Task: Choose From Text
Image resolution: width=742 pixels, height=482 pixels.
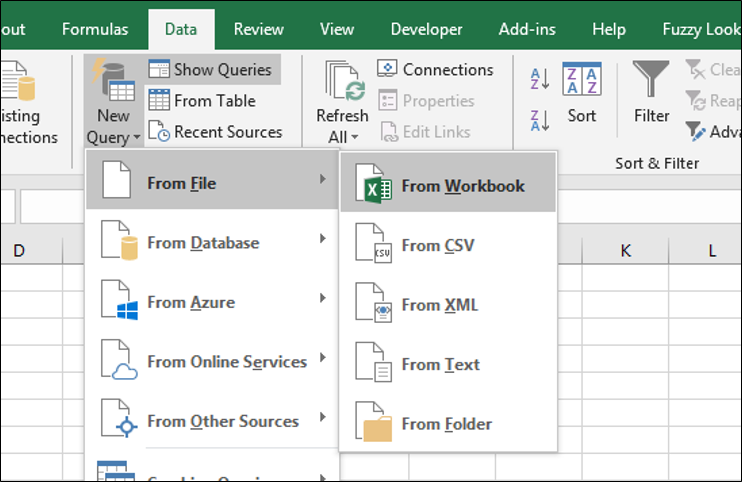Action: [448, 364]
